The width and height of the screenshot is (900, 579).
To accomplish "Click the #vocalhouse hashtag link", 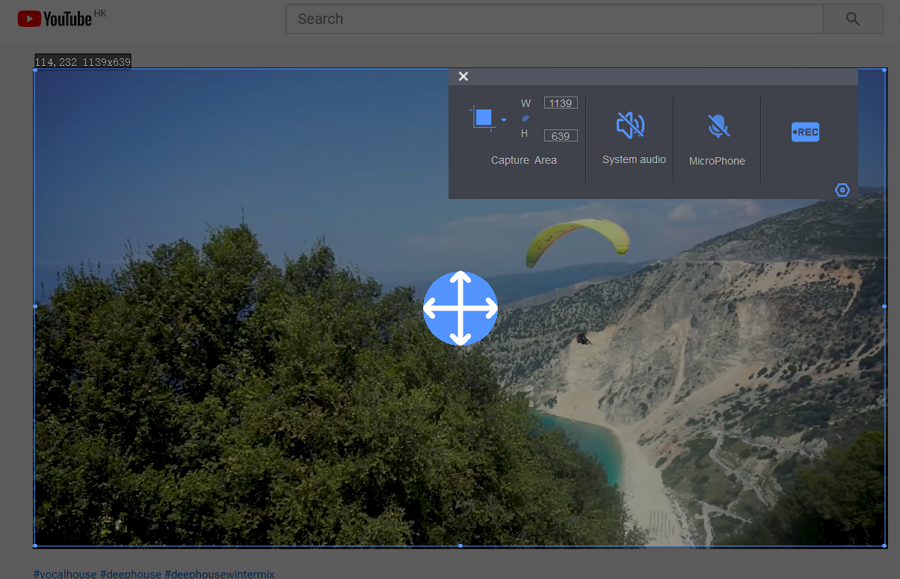I will pos(65,574).
